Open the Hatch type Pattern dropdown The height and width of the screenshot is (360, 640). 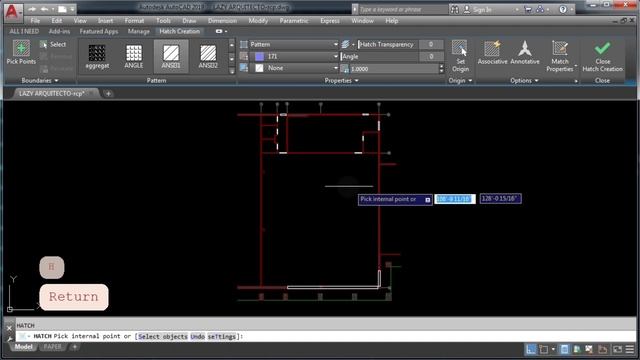[x=293, y=44]
